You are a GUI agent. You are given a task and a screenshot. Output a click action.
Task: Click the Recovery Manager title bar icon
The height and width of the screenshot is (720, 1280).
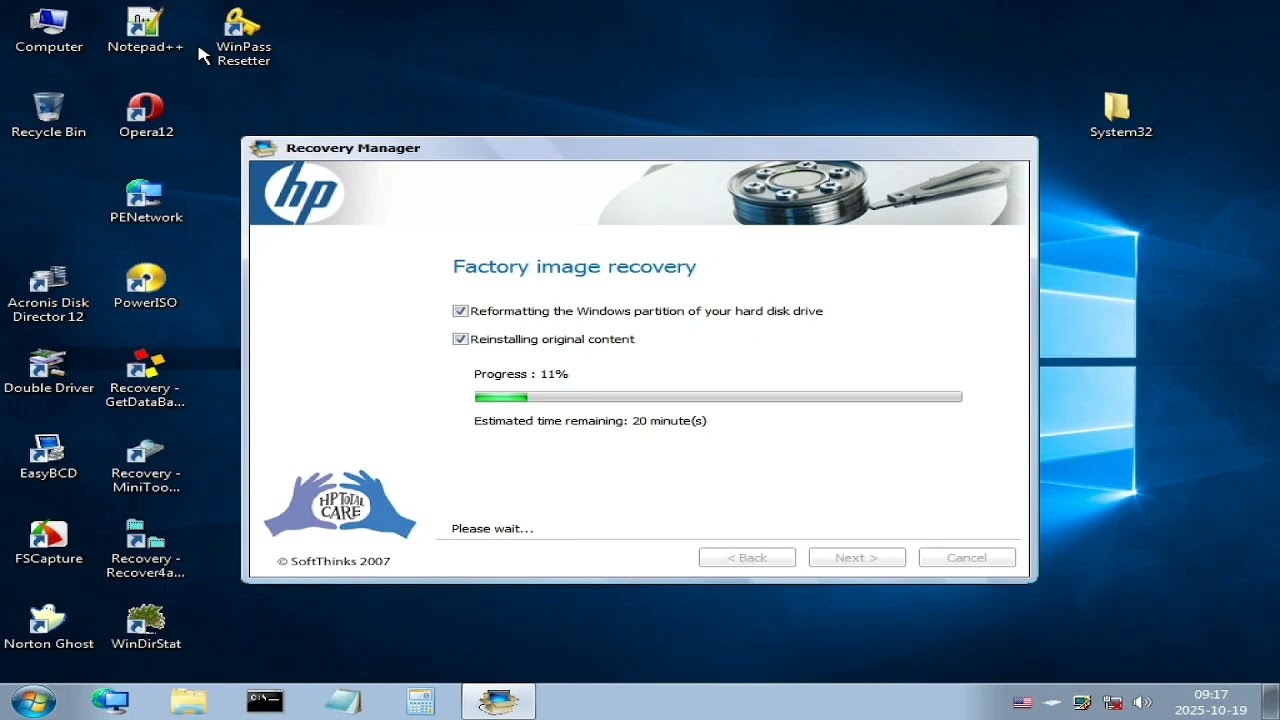[x=263, y=148]
